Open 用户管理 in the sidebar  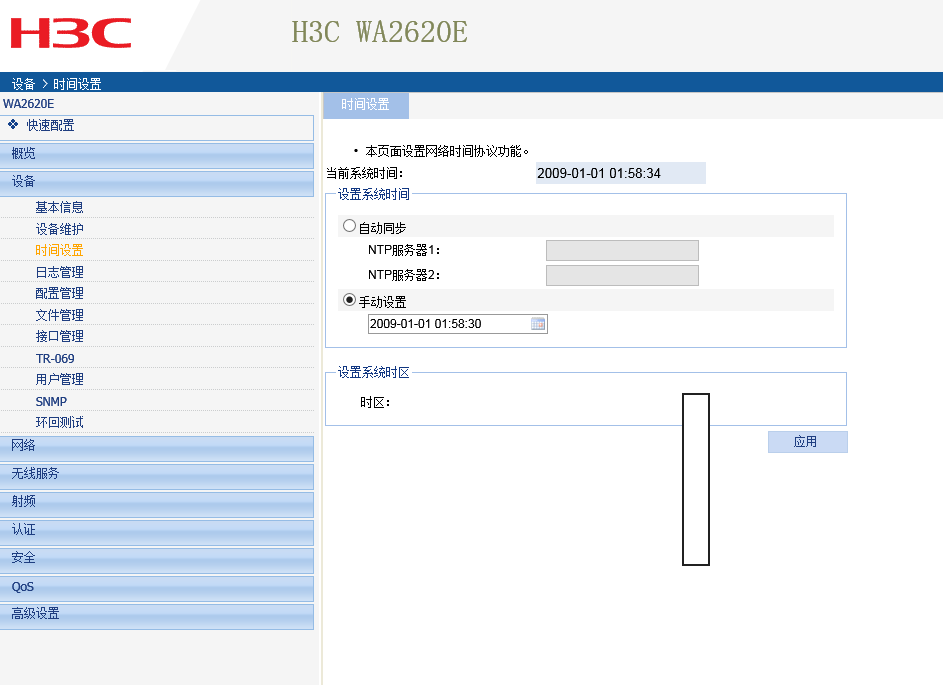(x=59, y=379)
